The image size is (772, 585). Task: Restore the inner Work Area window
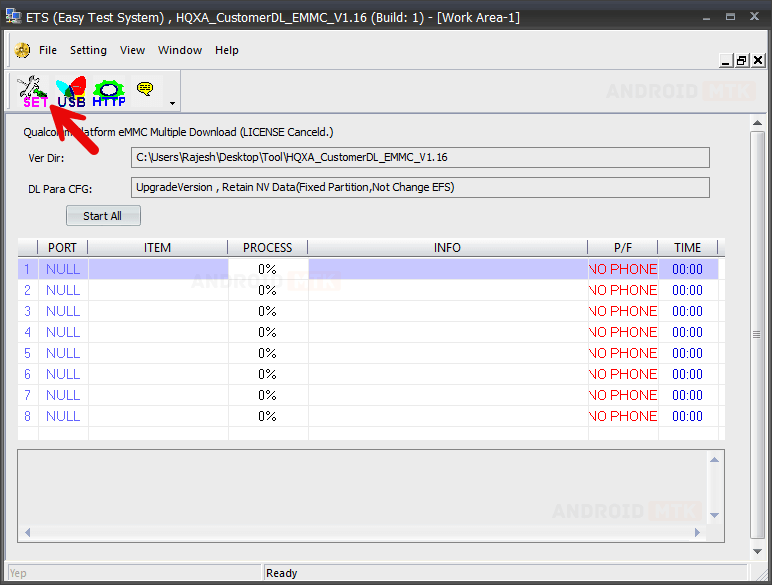coord(742,61)
